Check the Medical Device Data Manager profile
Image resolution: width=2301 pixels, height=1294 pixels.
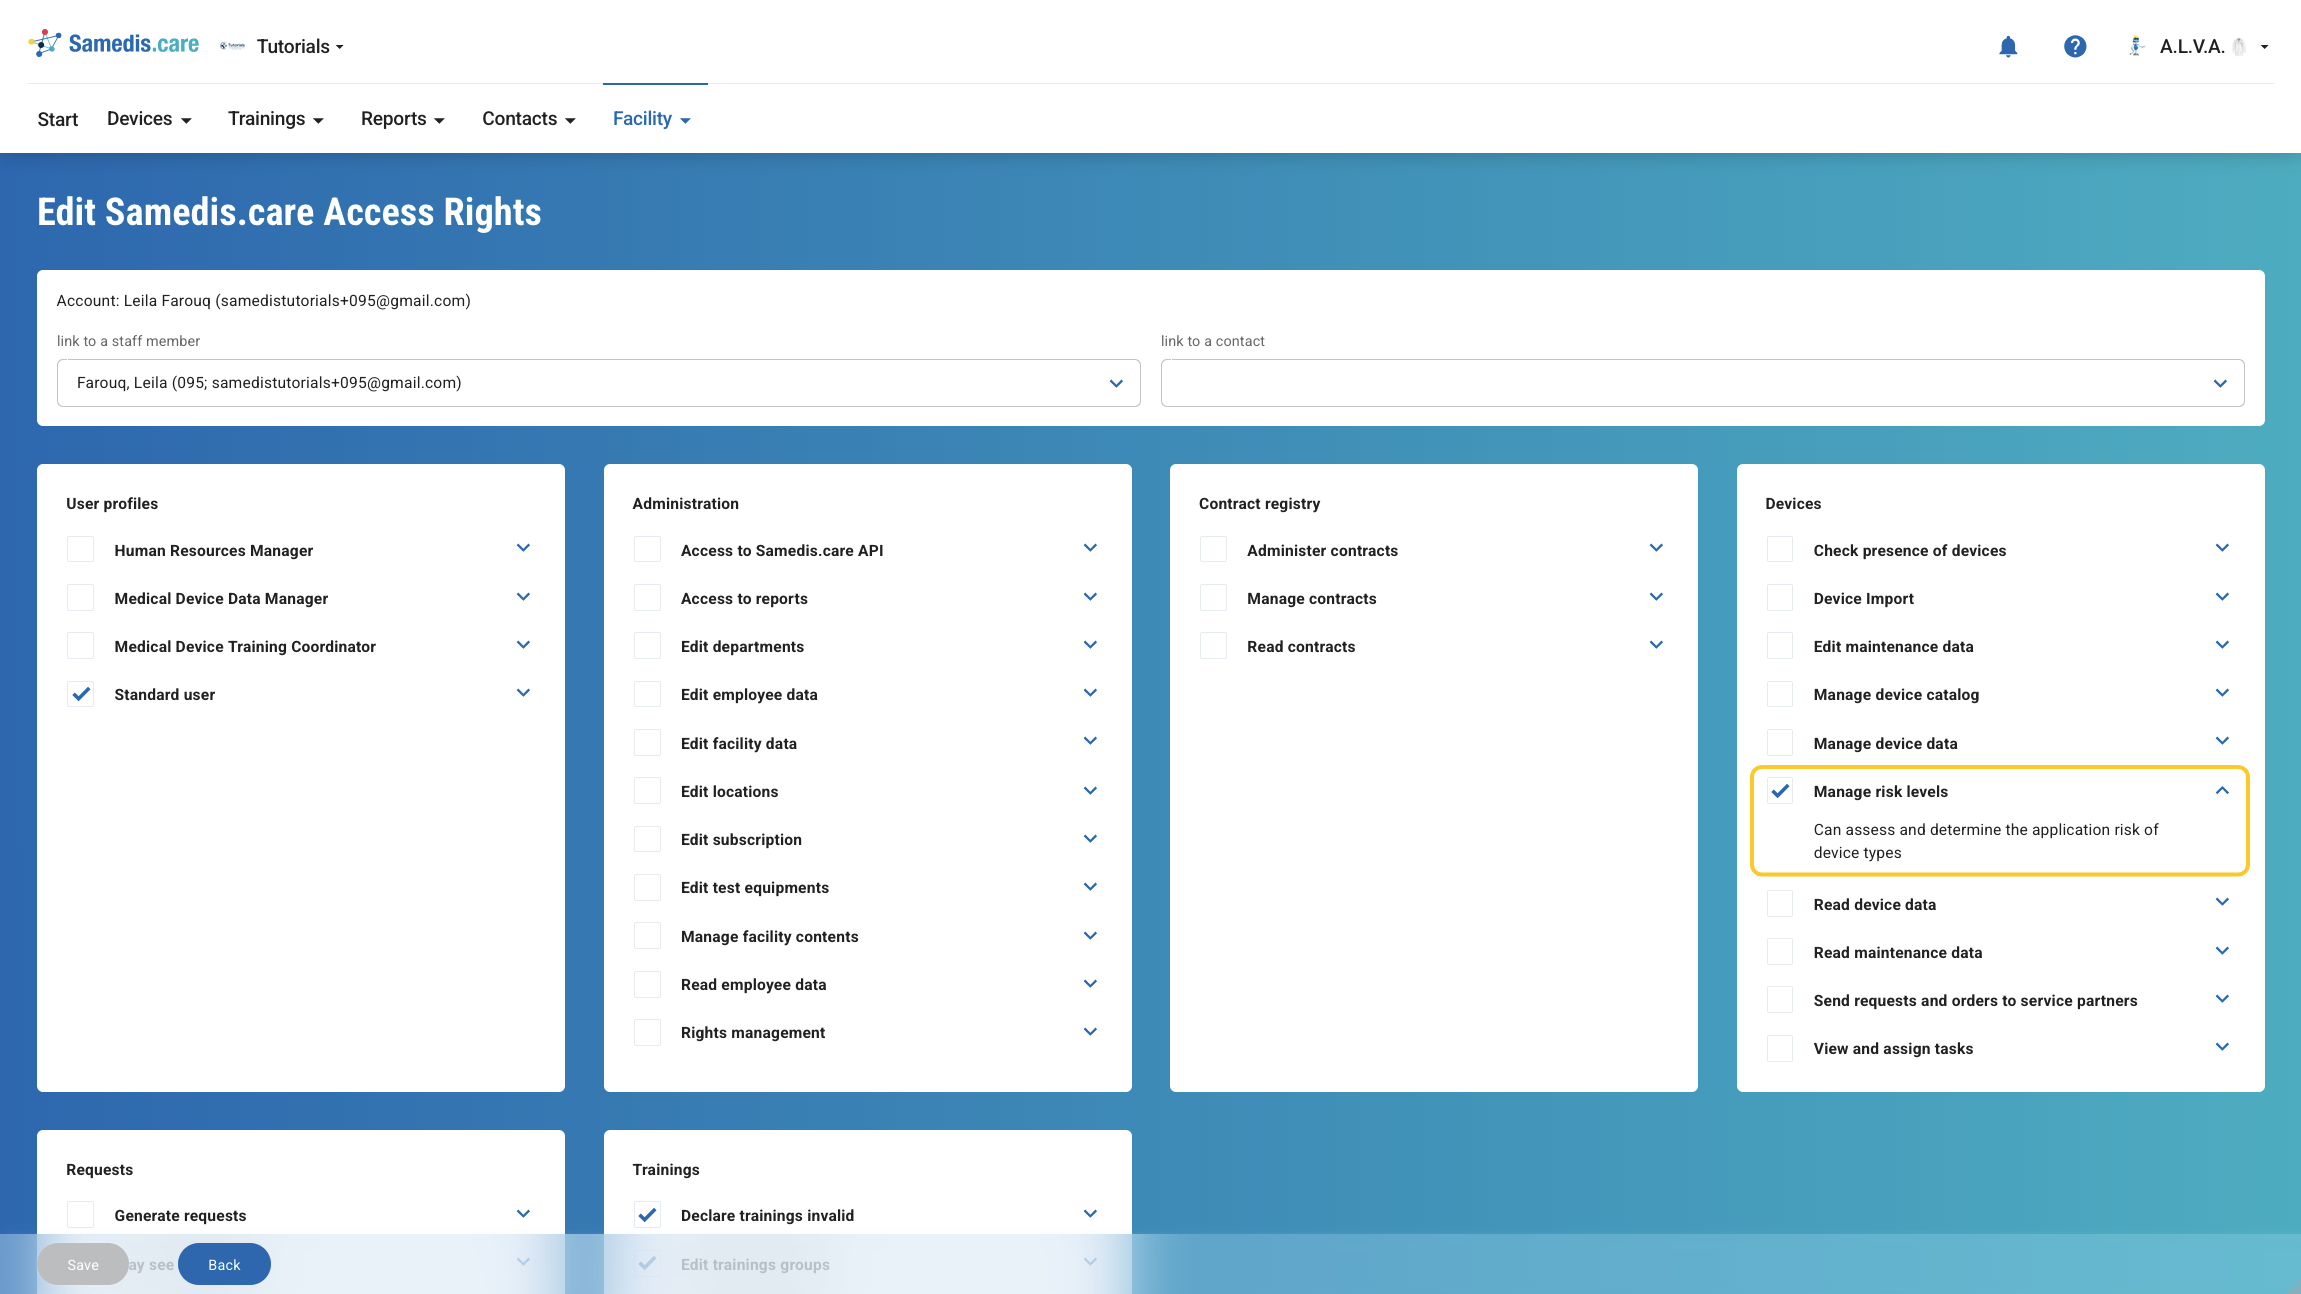pyautogui.click(x=81, y=597)
